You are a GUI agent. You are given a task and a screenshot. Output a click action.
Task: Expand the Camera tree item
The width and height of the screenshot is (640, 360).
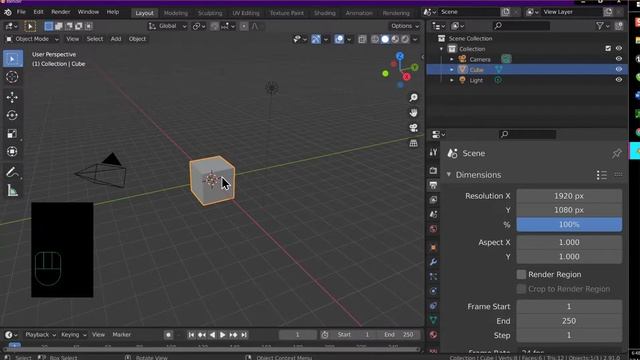(x=451, y=59)
